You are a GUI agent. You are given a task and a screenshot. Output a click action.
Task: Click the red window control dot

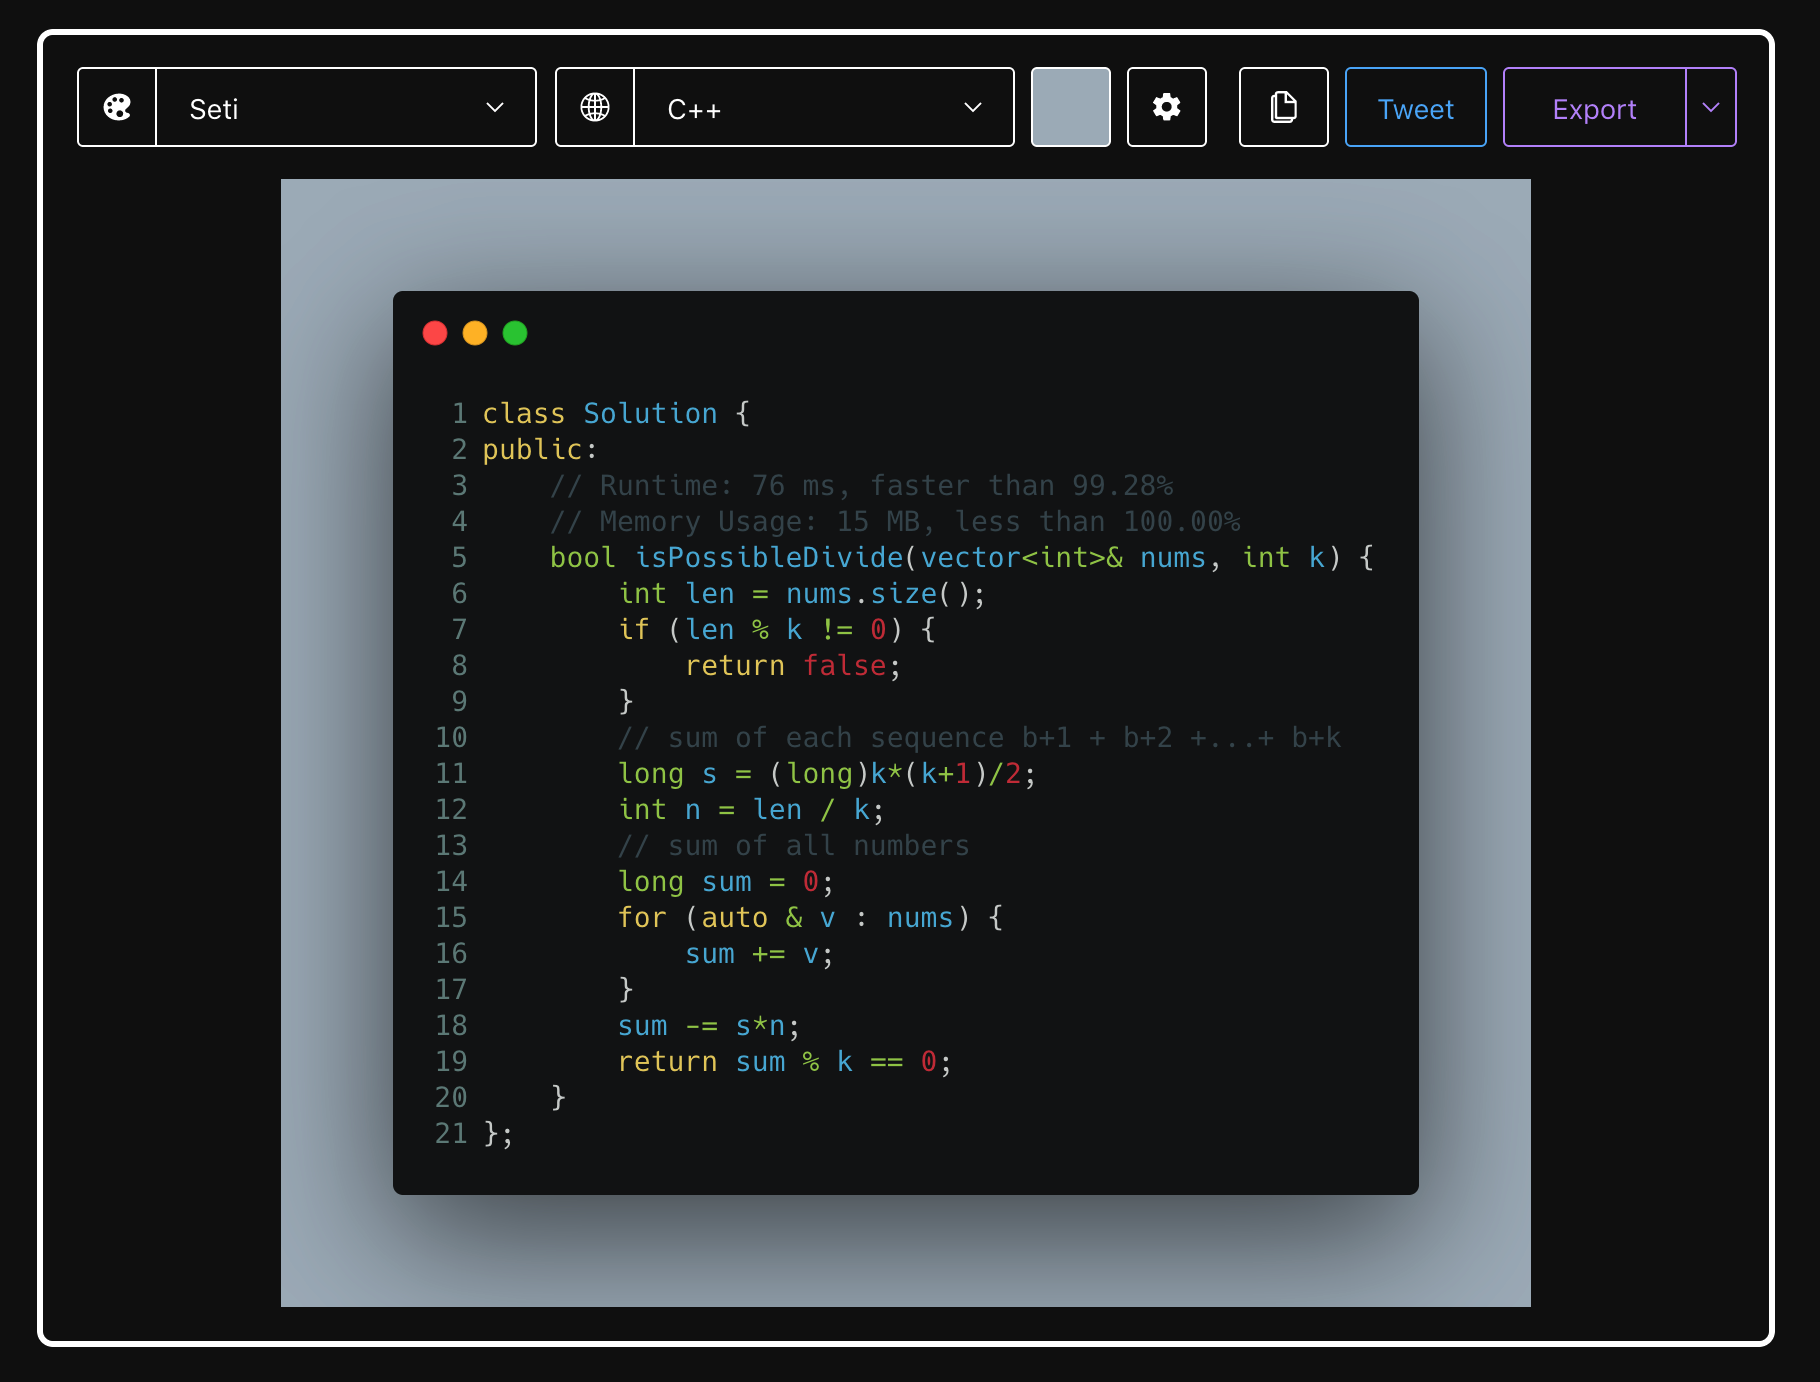[435, 333]
